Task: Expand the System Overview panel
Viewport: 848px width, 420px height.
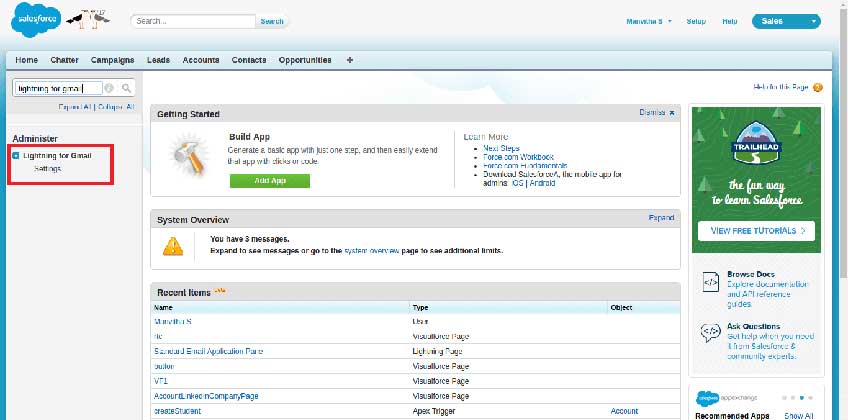Action: click(x=661, y=218)
